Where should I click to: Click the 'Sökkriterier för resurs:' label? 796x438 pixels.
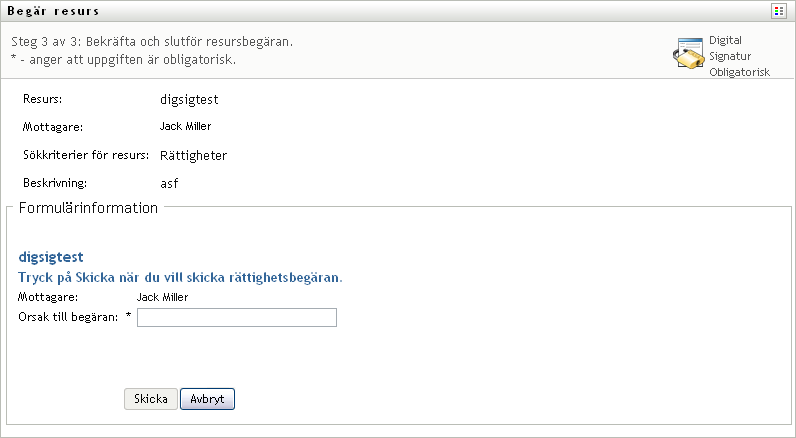[x=86, y=156]
